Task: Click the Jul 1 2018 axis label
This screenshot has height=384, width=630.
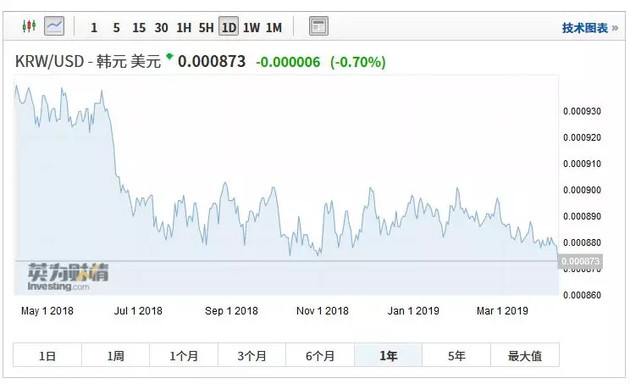Action: point(138,310)
